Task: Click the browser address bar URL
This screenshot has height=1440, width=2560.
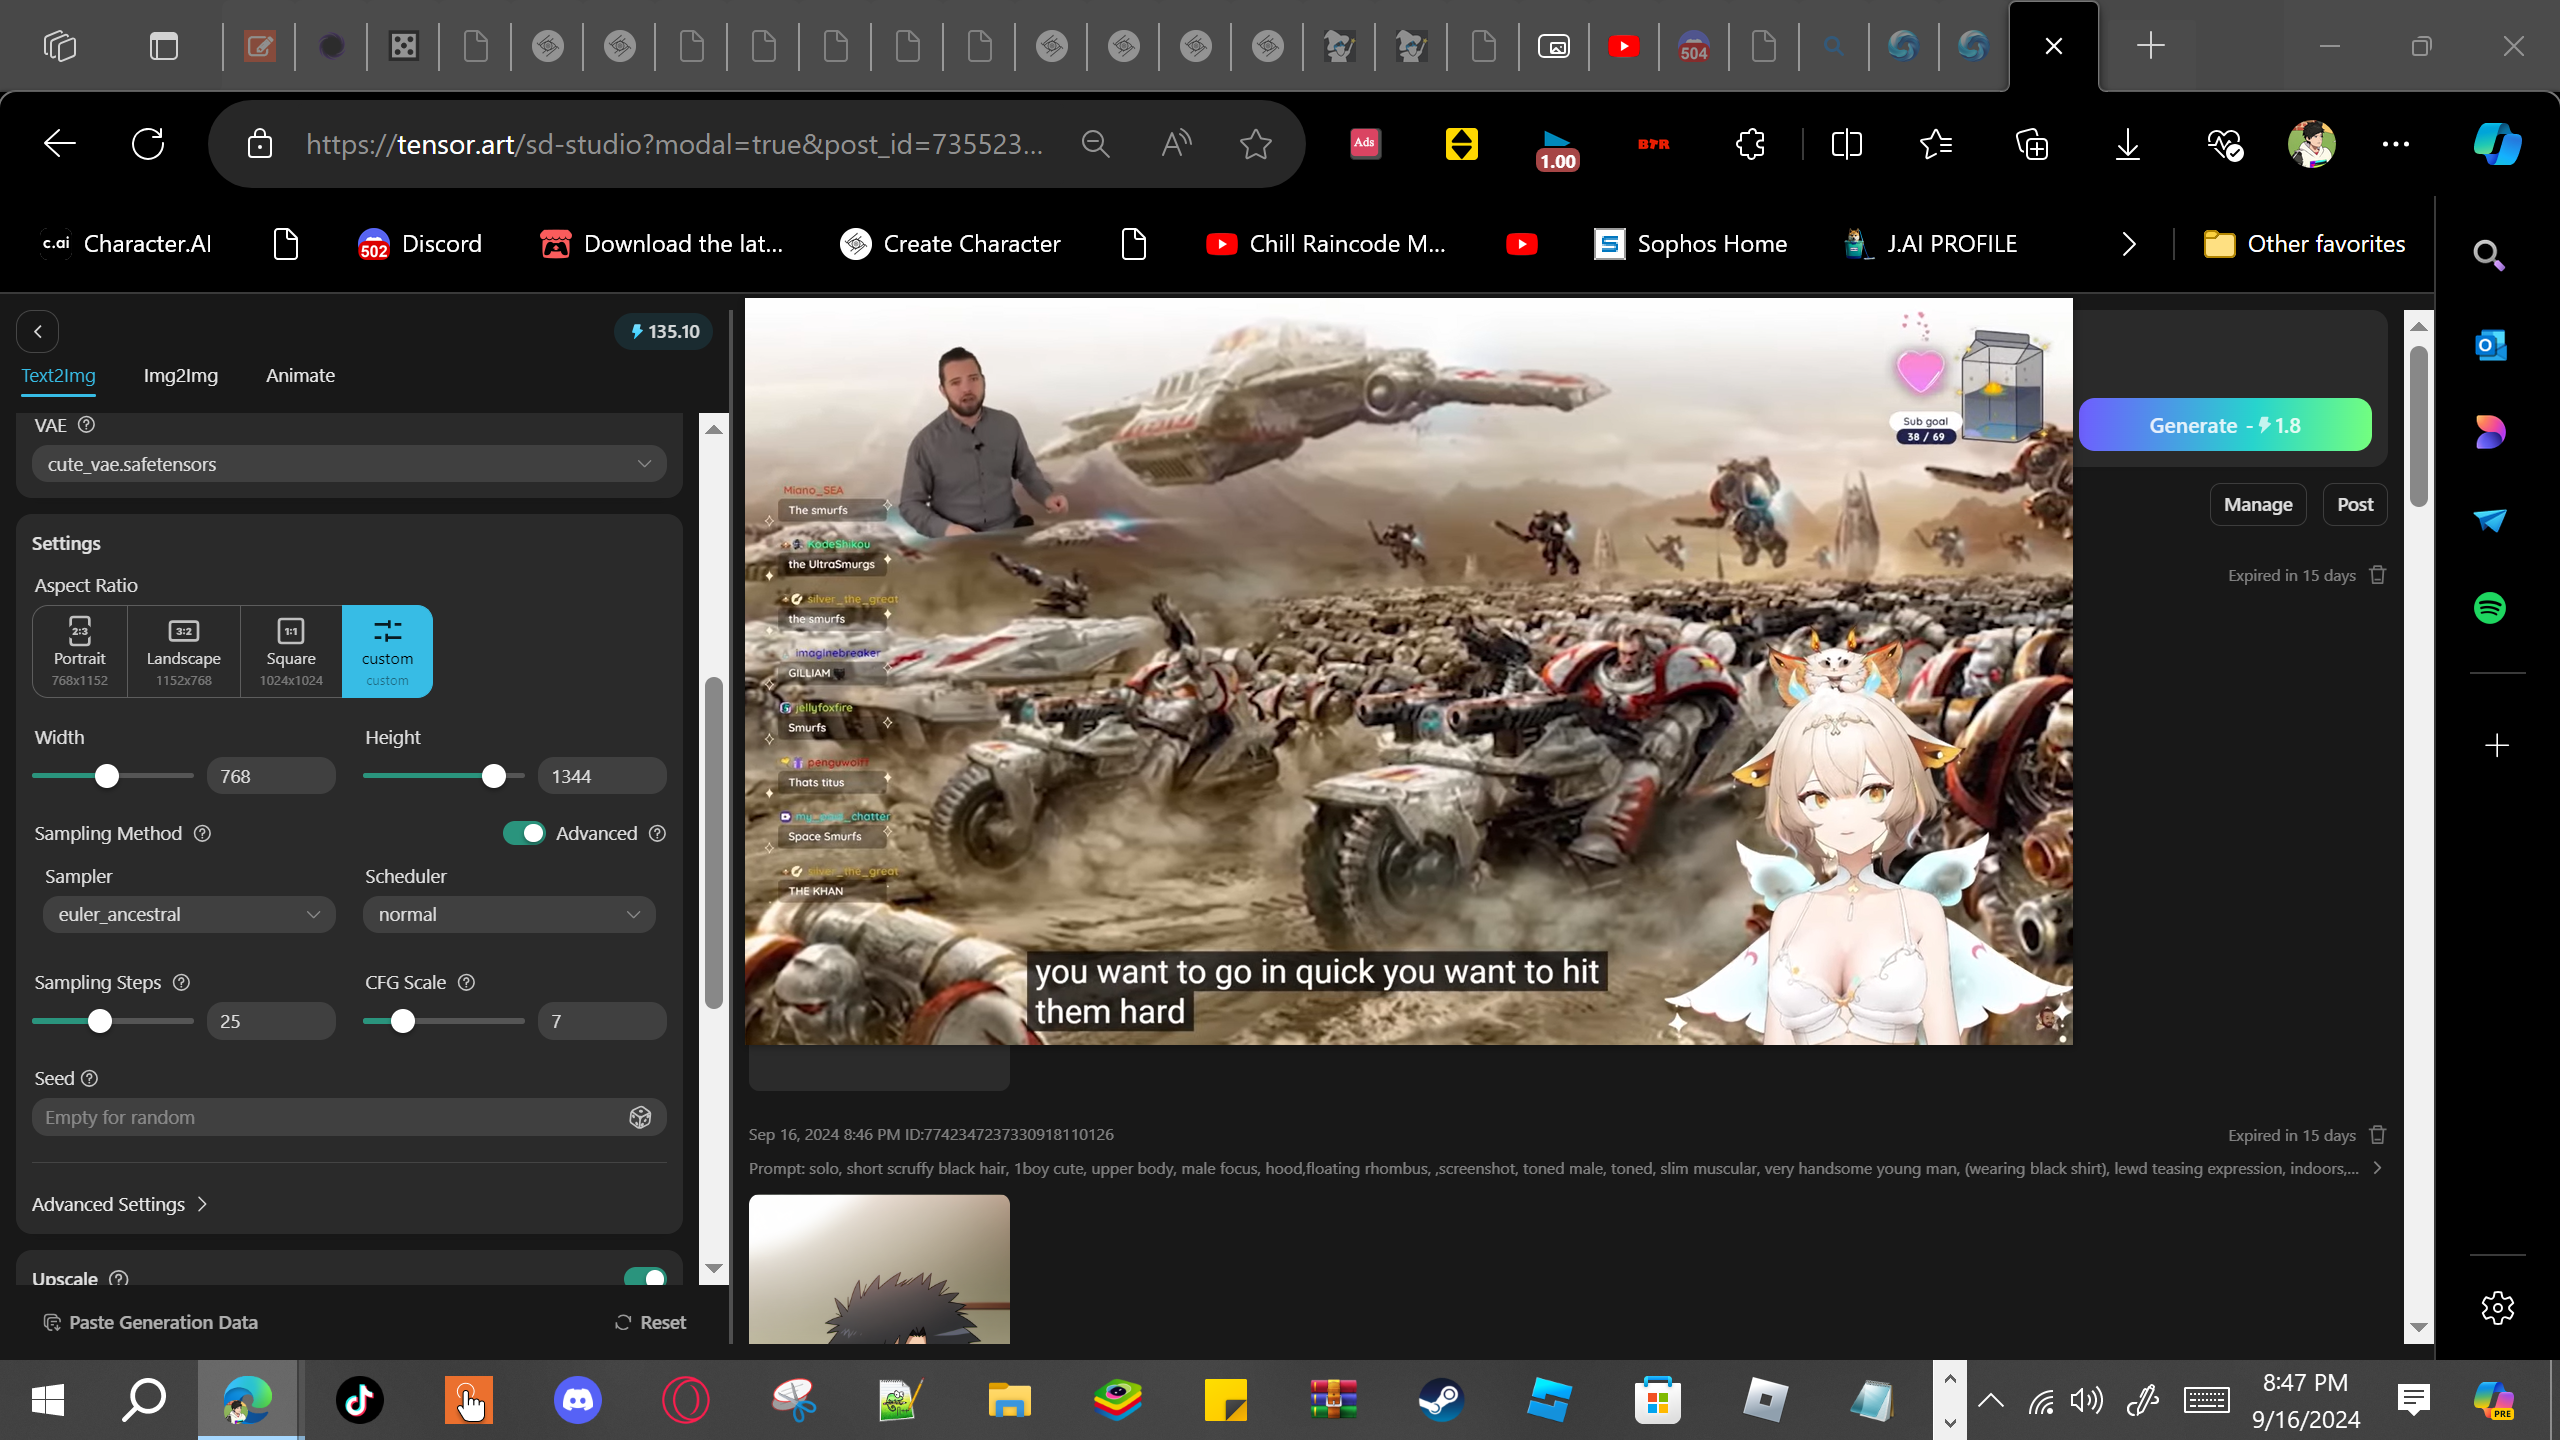Action: 674,144
